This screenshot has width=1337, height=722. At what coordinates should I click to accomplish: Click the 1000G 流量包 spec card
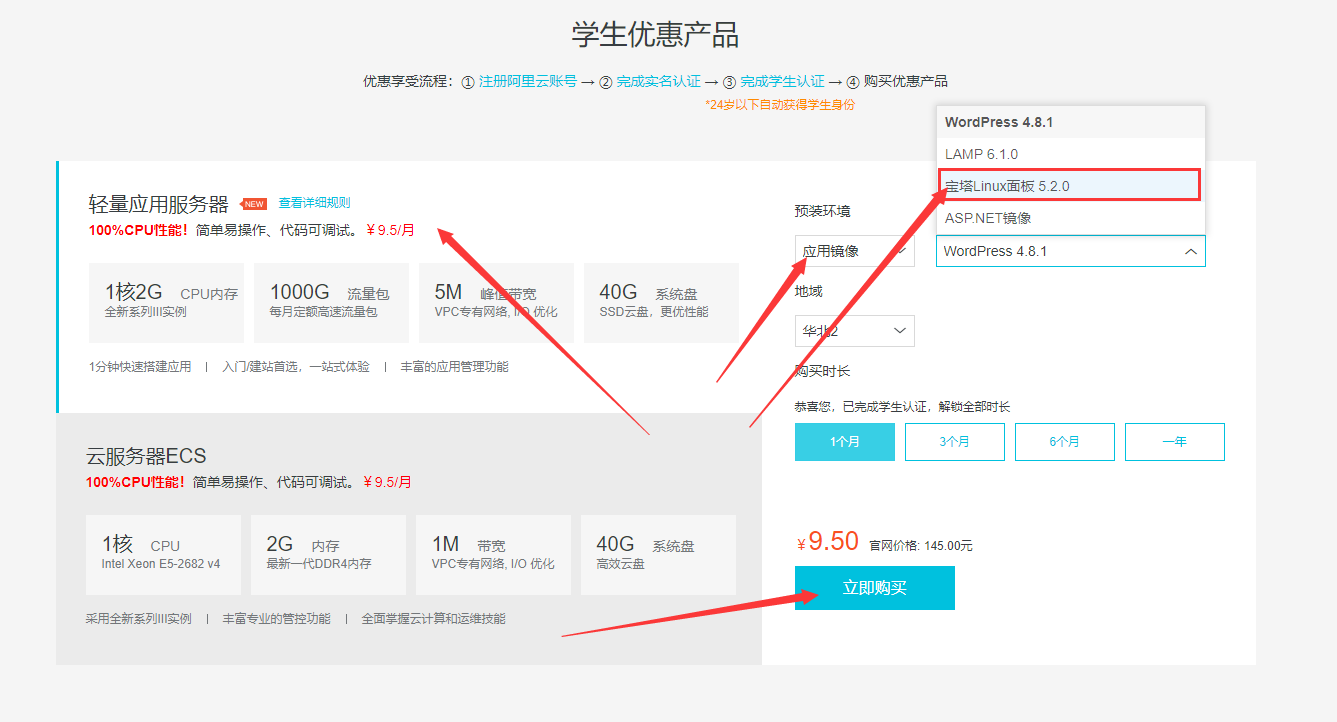click(331, 303)
